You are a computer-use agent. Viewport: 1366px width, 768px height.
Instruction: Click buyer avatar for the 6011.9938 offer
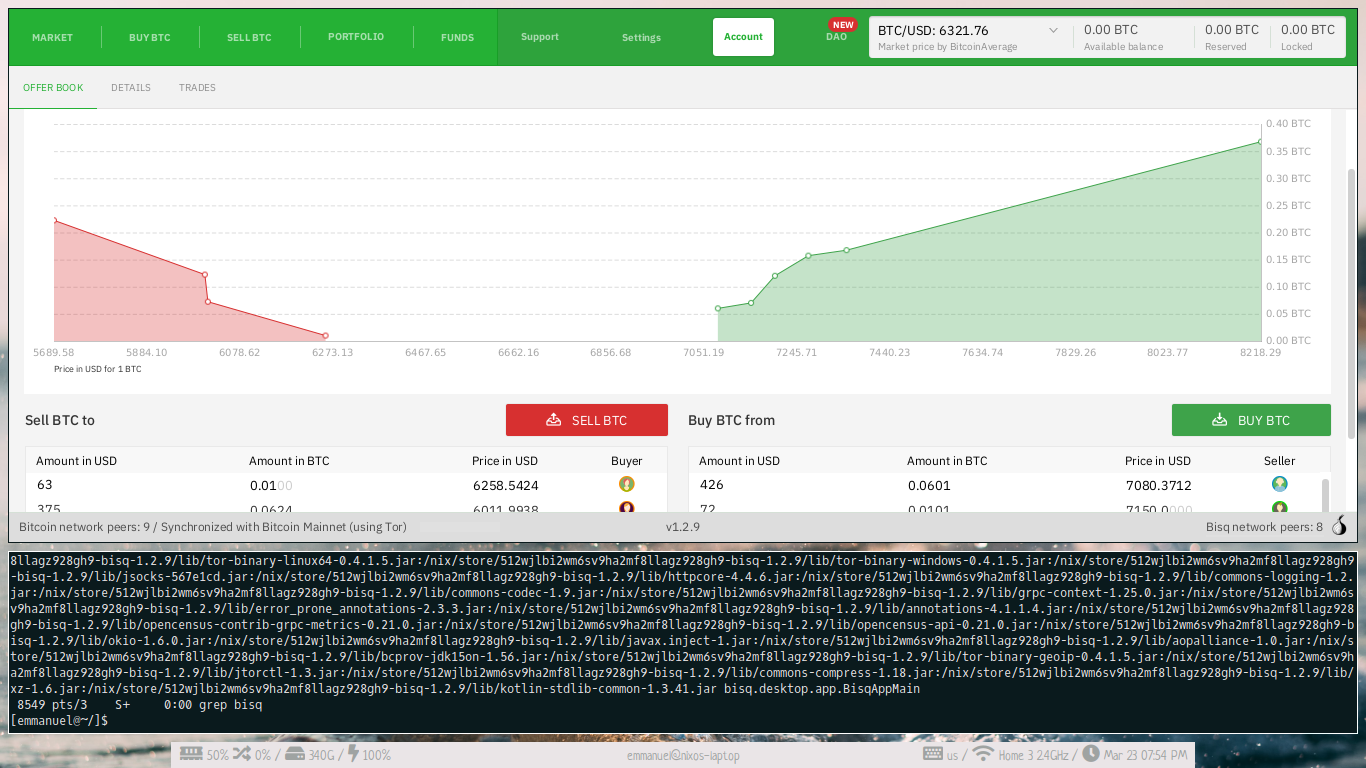tap(627, 507)
